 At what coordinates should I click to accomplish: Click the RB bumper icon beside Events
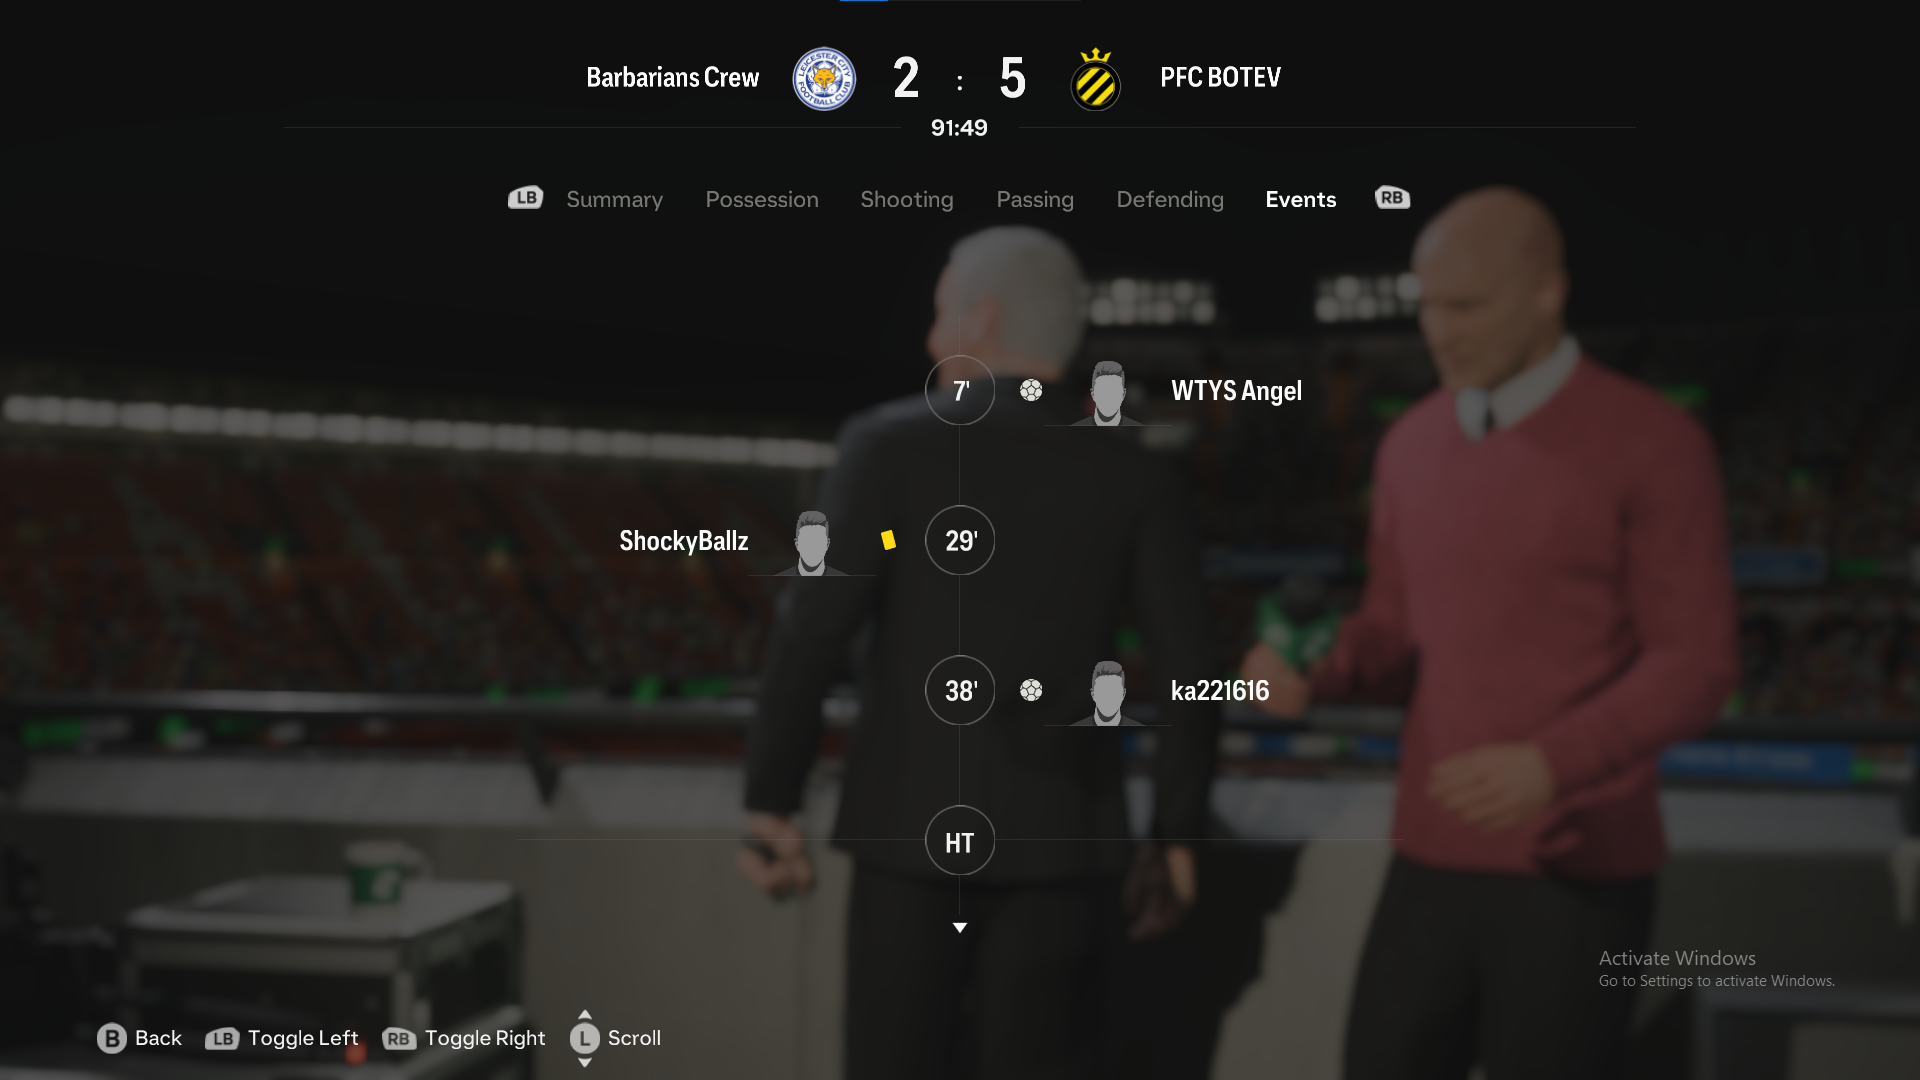[x=1392, y=198]
